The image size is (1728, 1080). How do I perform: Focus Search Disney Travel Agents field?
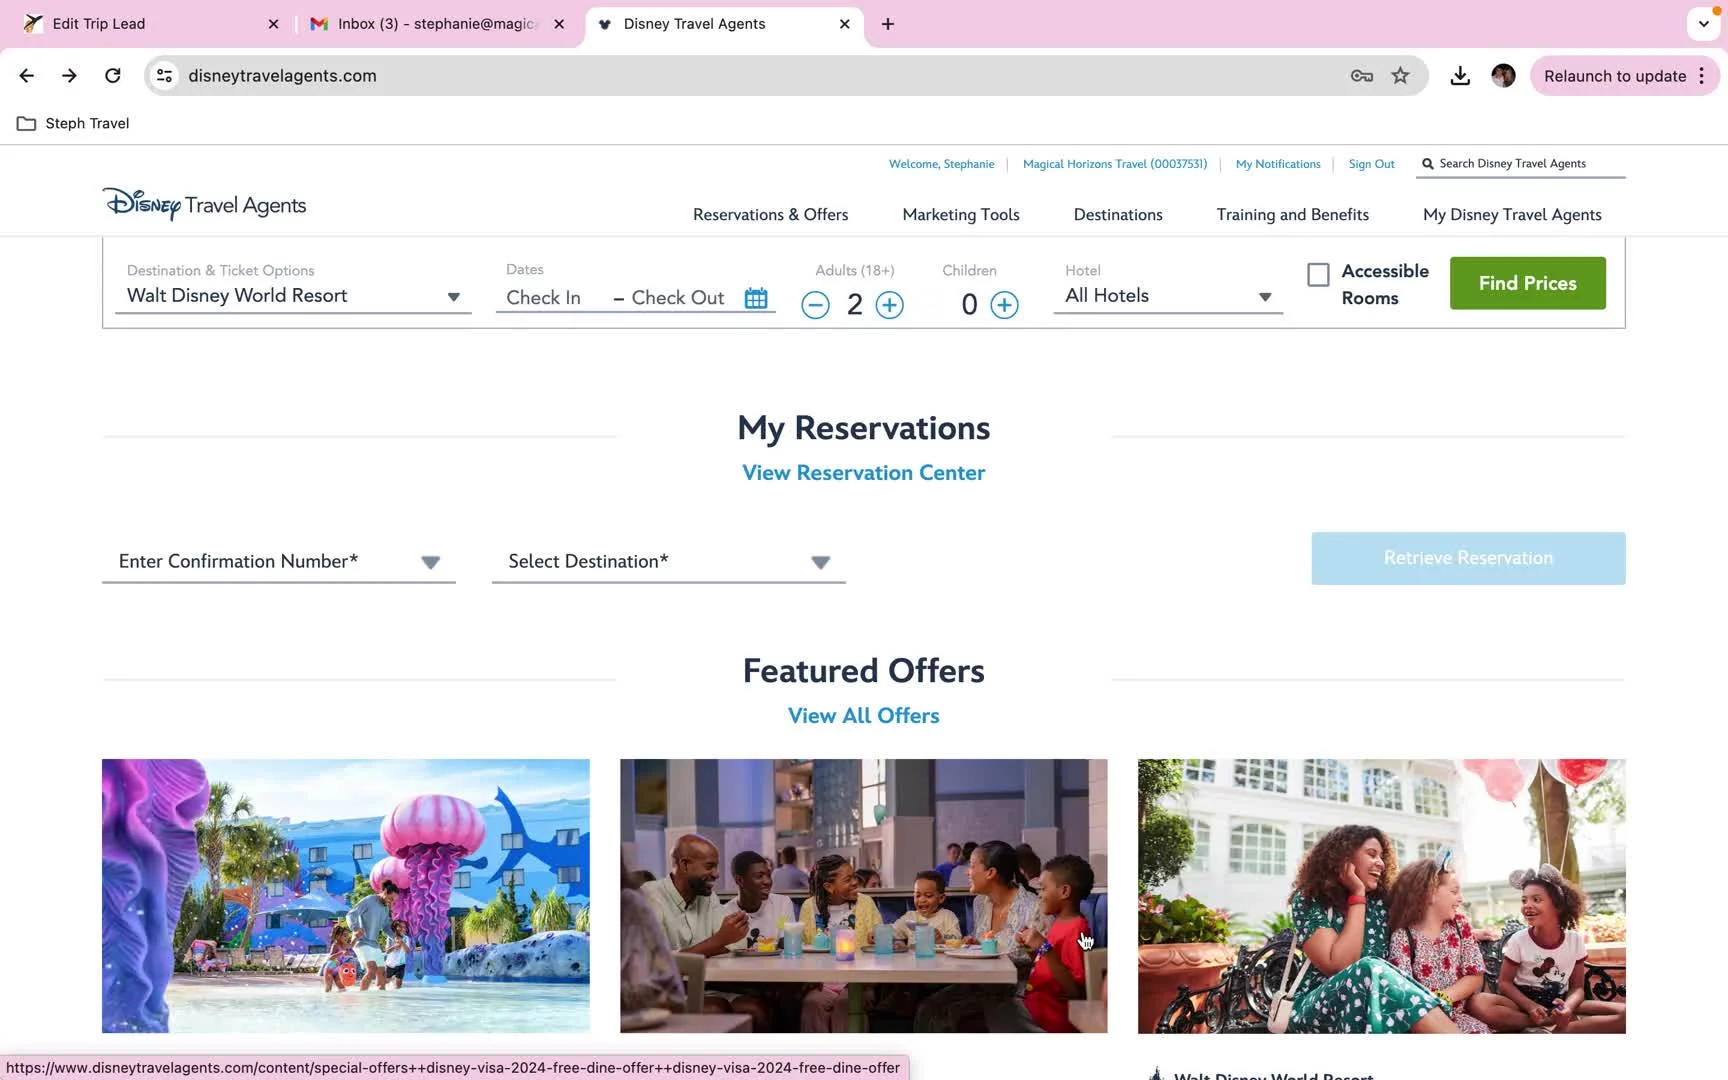coord(1520,164)
